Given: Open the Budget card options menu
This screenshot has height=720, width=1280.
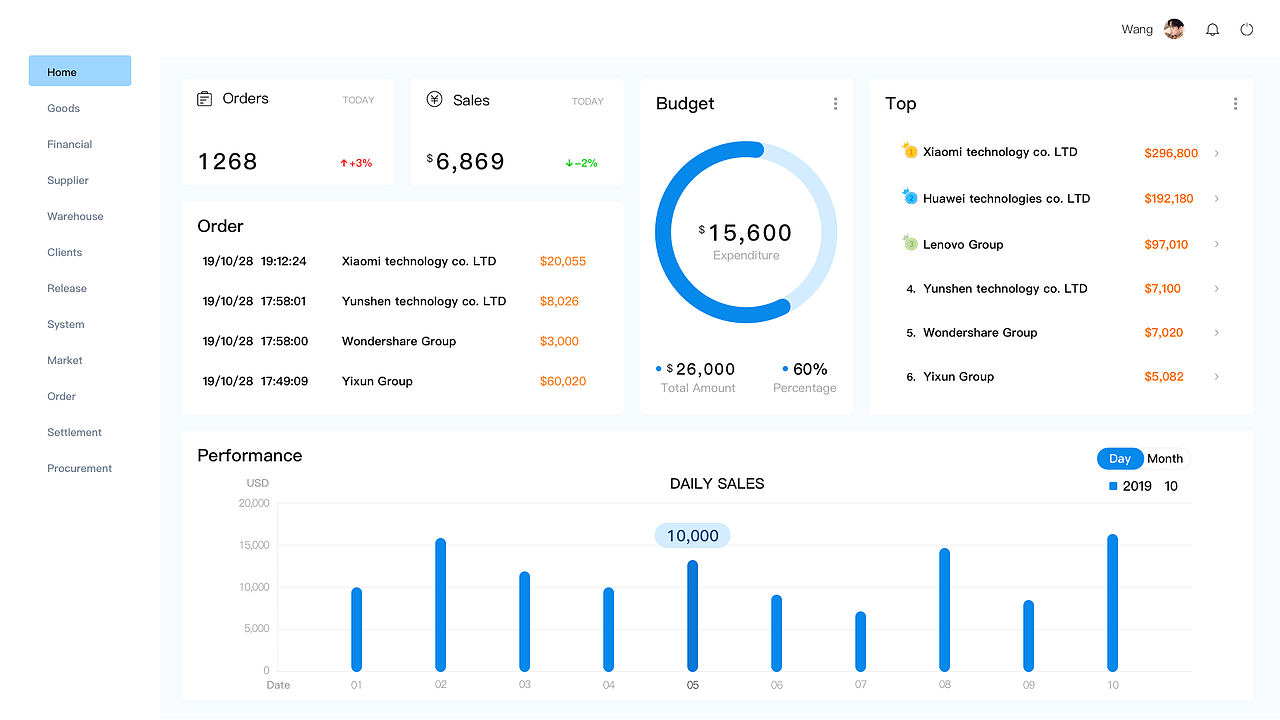Looking at the screenshot, I should [x=835, y=104].
